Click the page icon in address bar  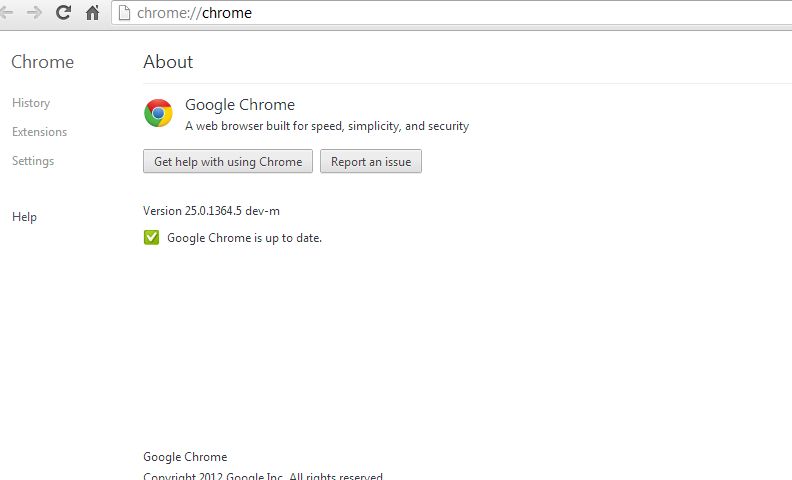(124, 13)
